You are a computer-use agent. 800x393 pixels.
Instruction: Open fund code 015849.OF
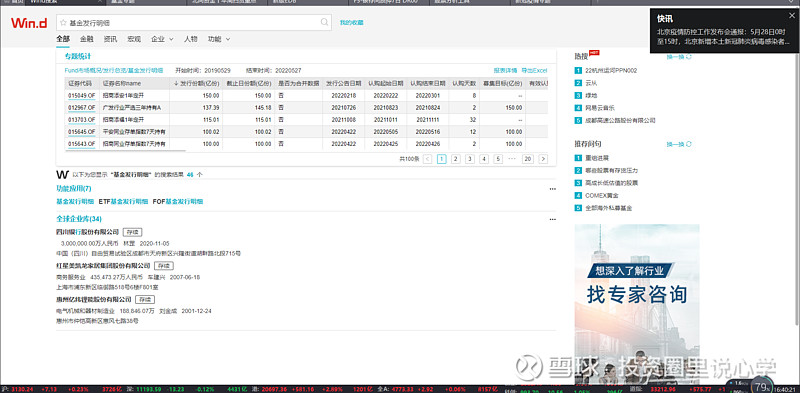click(x=82, y=95)
